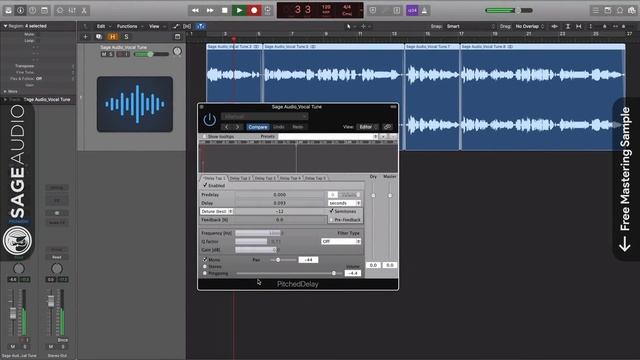Open the Drag No Overlap dropdown
The width and height of the screenshot is (640, 360).
tap(529, 26)
